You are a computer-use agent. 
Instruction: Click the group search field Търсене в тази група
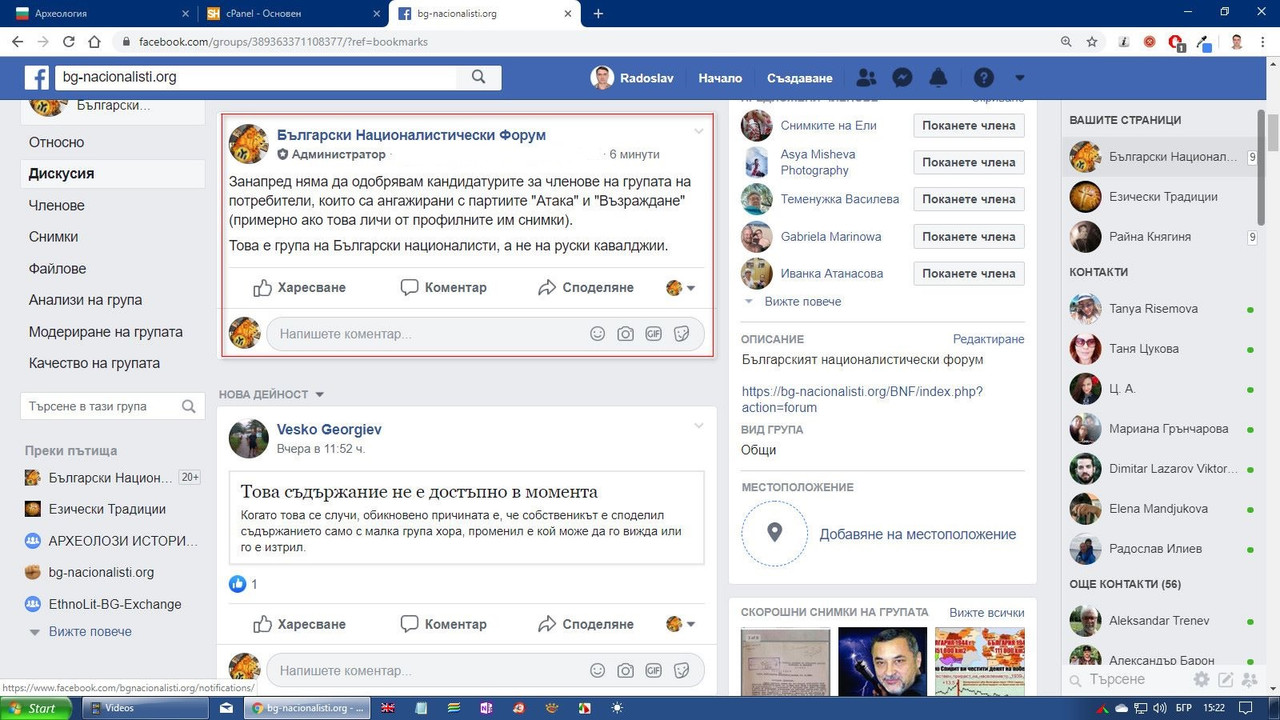coord(112,407)
